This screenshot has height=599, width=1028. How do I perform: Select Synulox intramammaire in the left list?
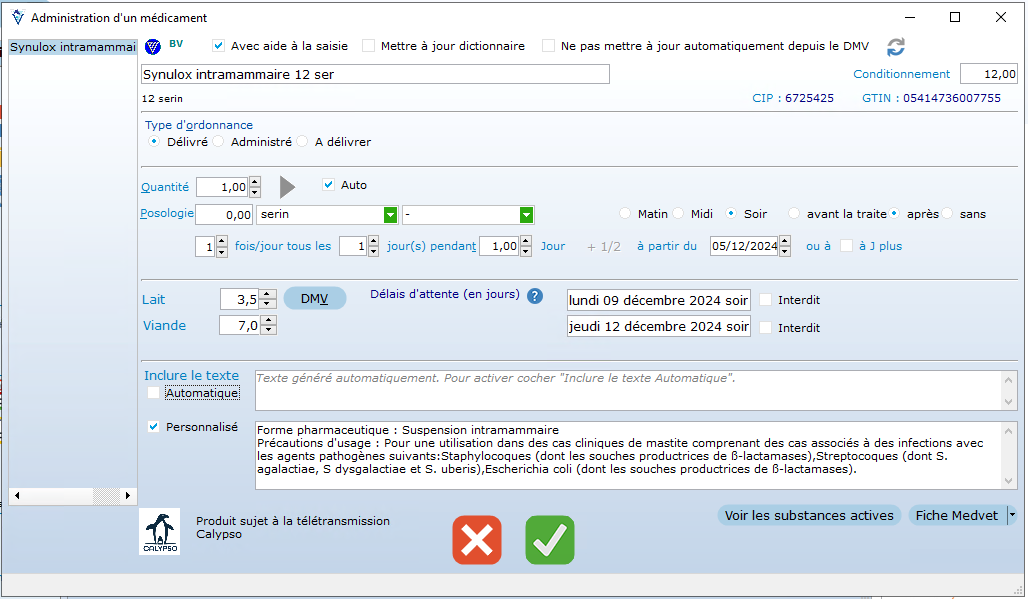click(x=73, y=47)
